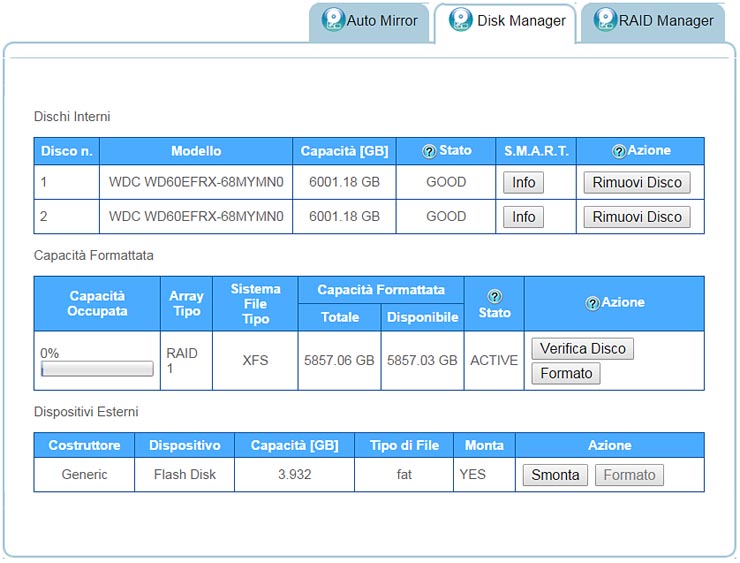Click the WDC WD60EFRX-68MYMN0 model cell of disk 1

(196, 183)
